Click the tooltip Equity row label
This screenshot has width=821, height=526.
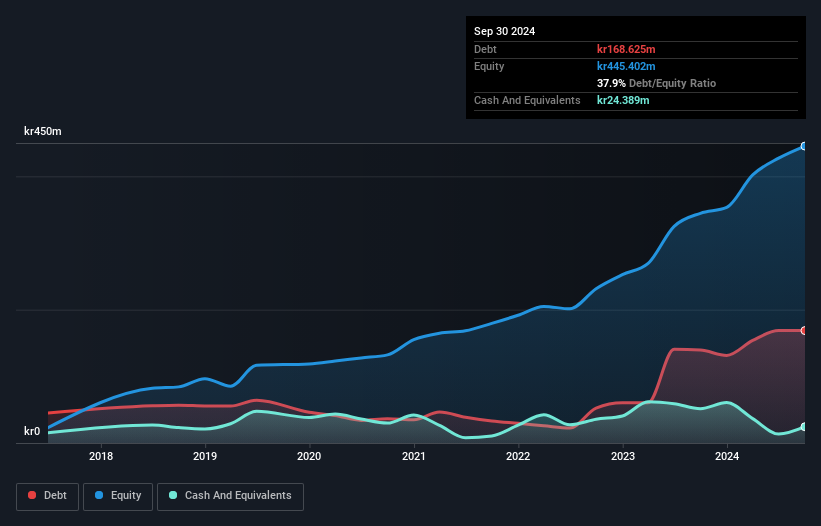pyautogui.click(x=489, y=66)
